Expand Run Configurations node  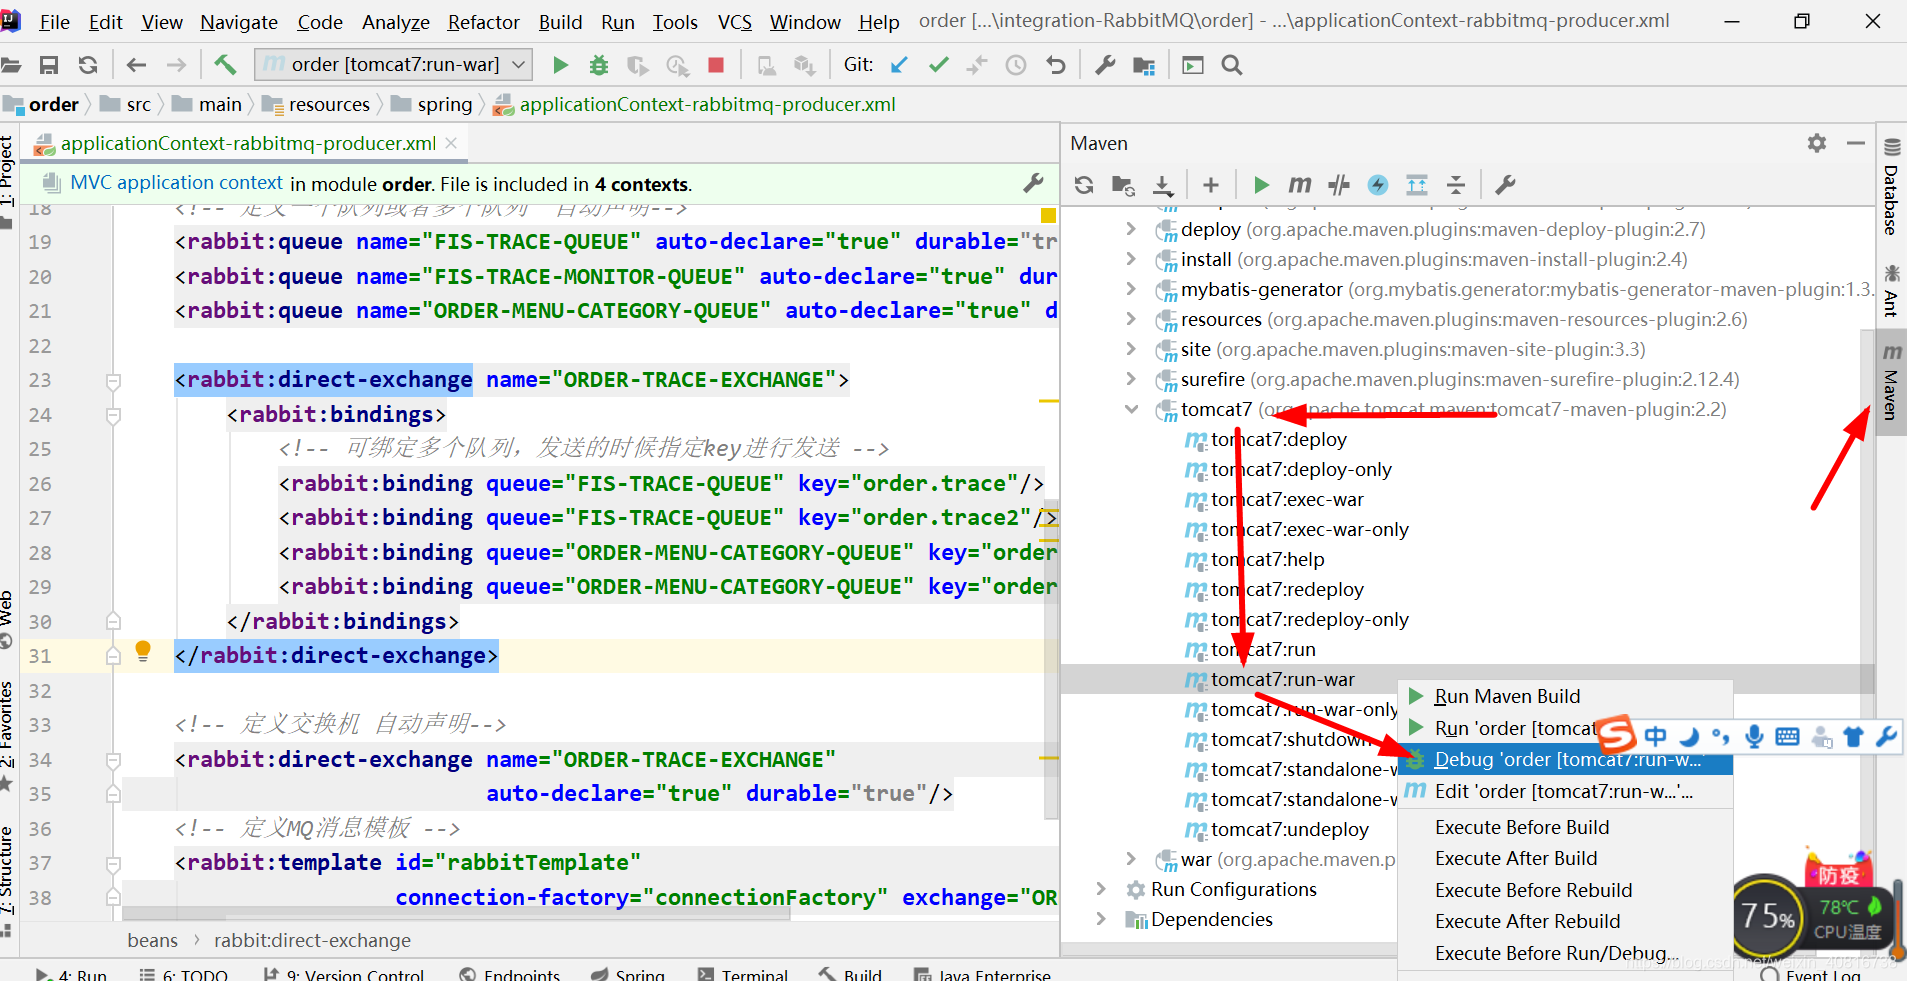click(x=1101, y=889)
